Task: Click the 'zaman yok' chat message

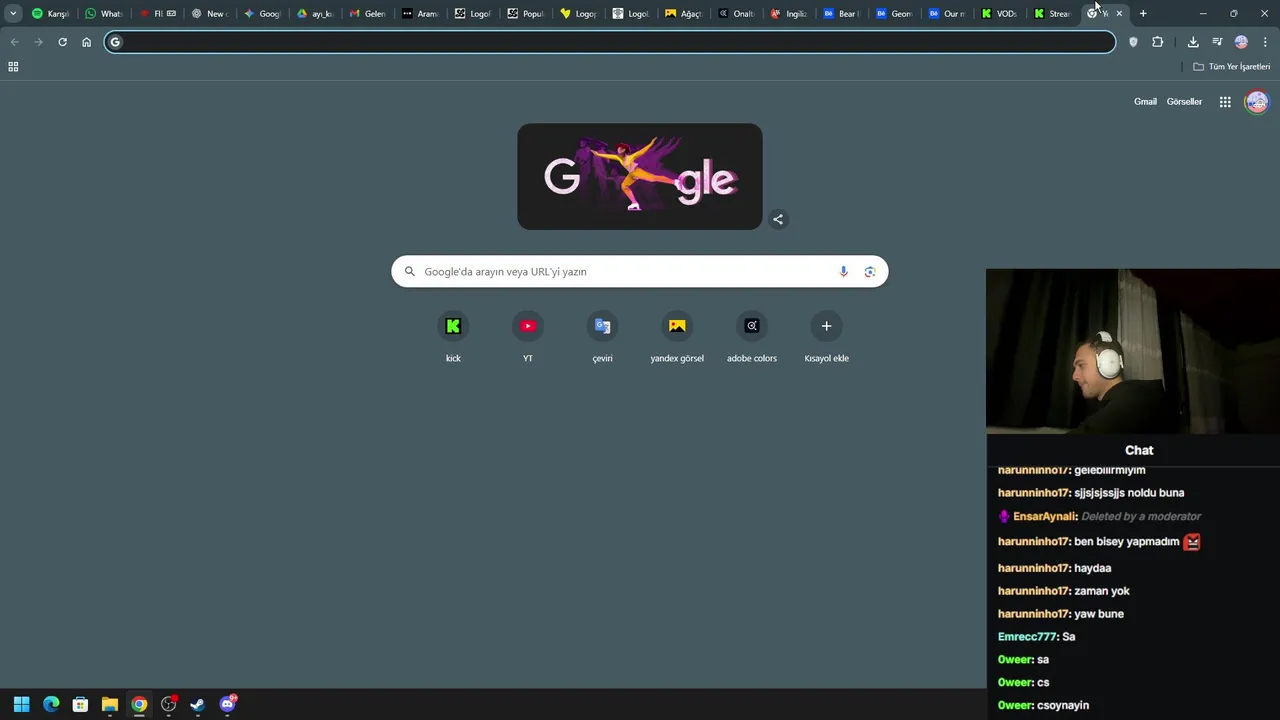Action: [x=1102, y=591]
